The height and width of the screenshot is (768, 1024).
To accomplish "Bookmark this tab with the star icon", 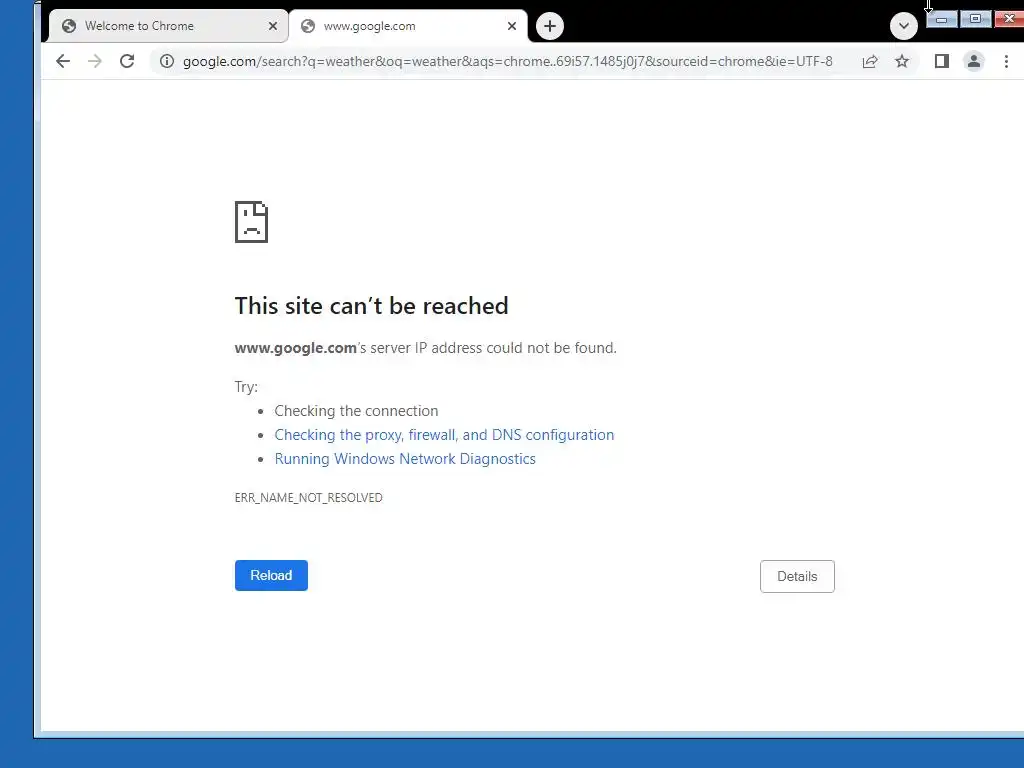I will pos(902,61).
